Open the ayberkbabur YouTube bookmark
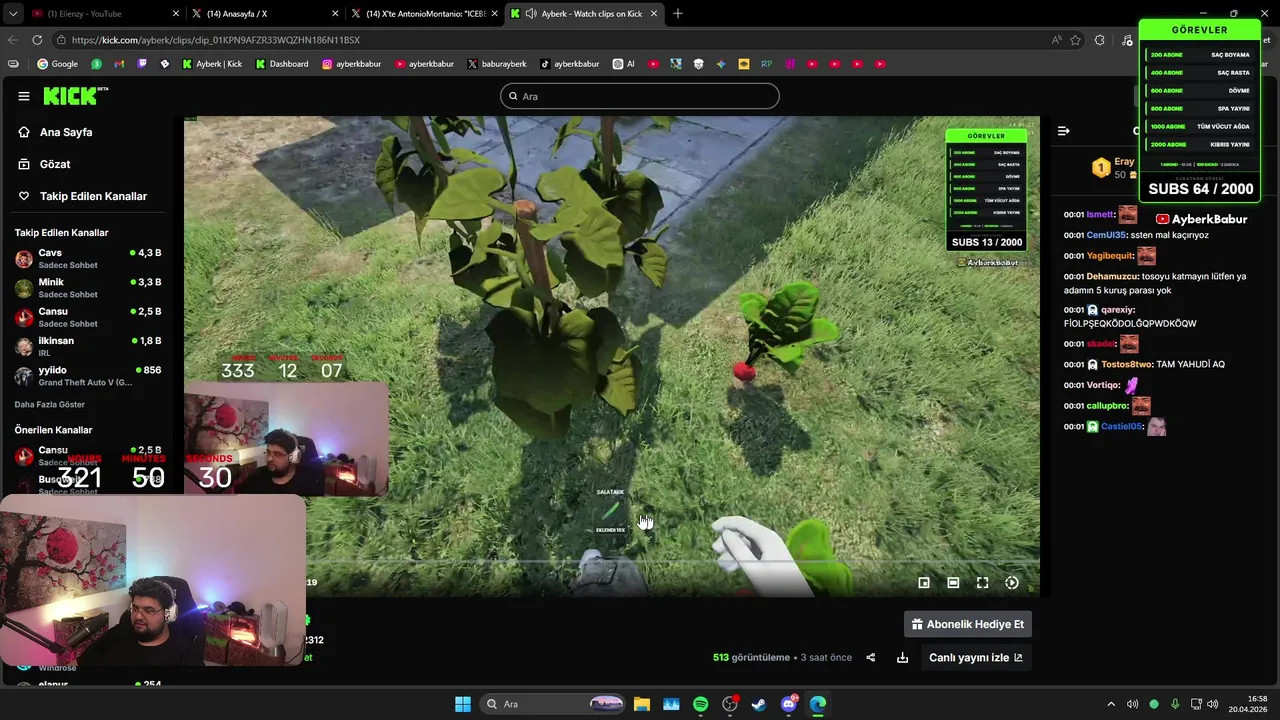This screenshot has width=1280, height=720. (424, 64)
